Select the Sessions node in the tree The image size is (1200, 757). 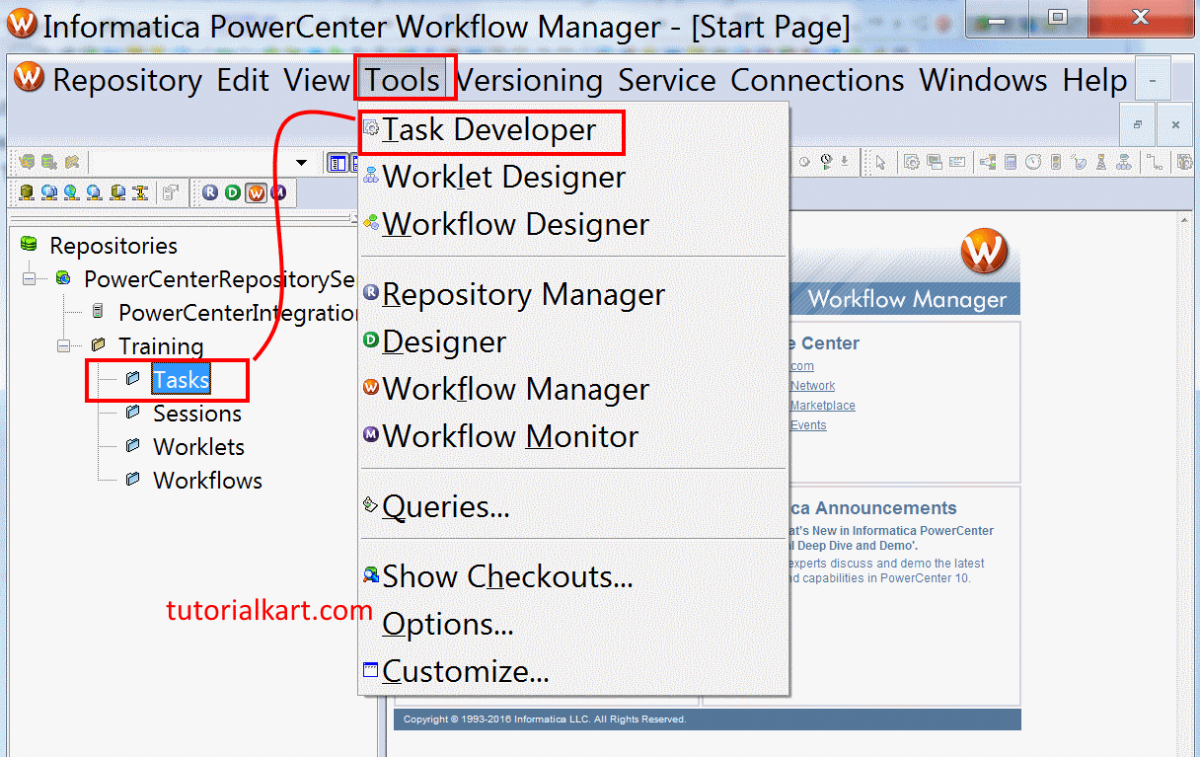tap(197, 413)
